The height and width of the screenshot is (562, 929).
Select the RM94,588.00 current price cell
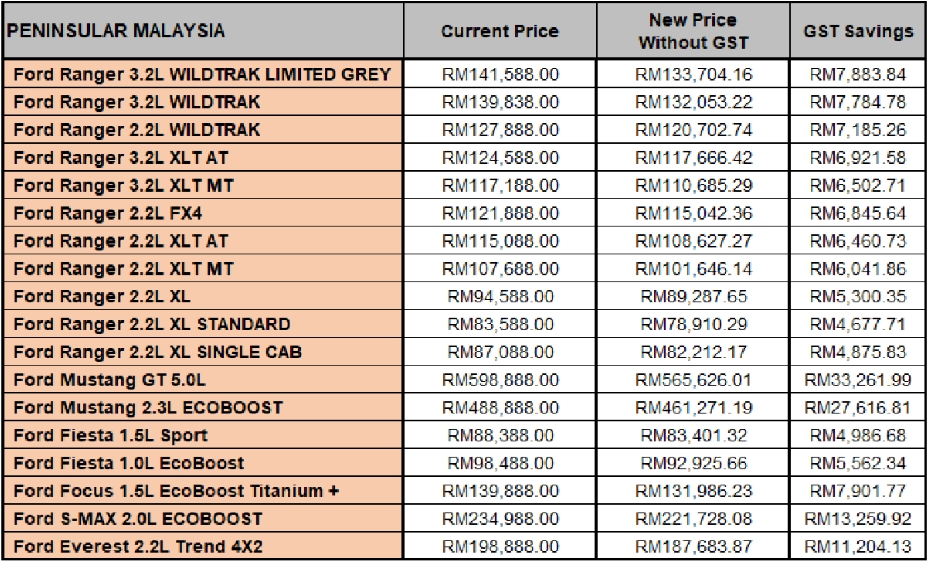(x=500, y=296)
